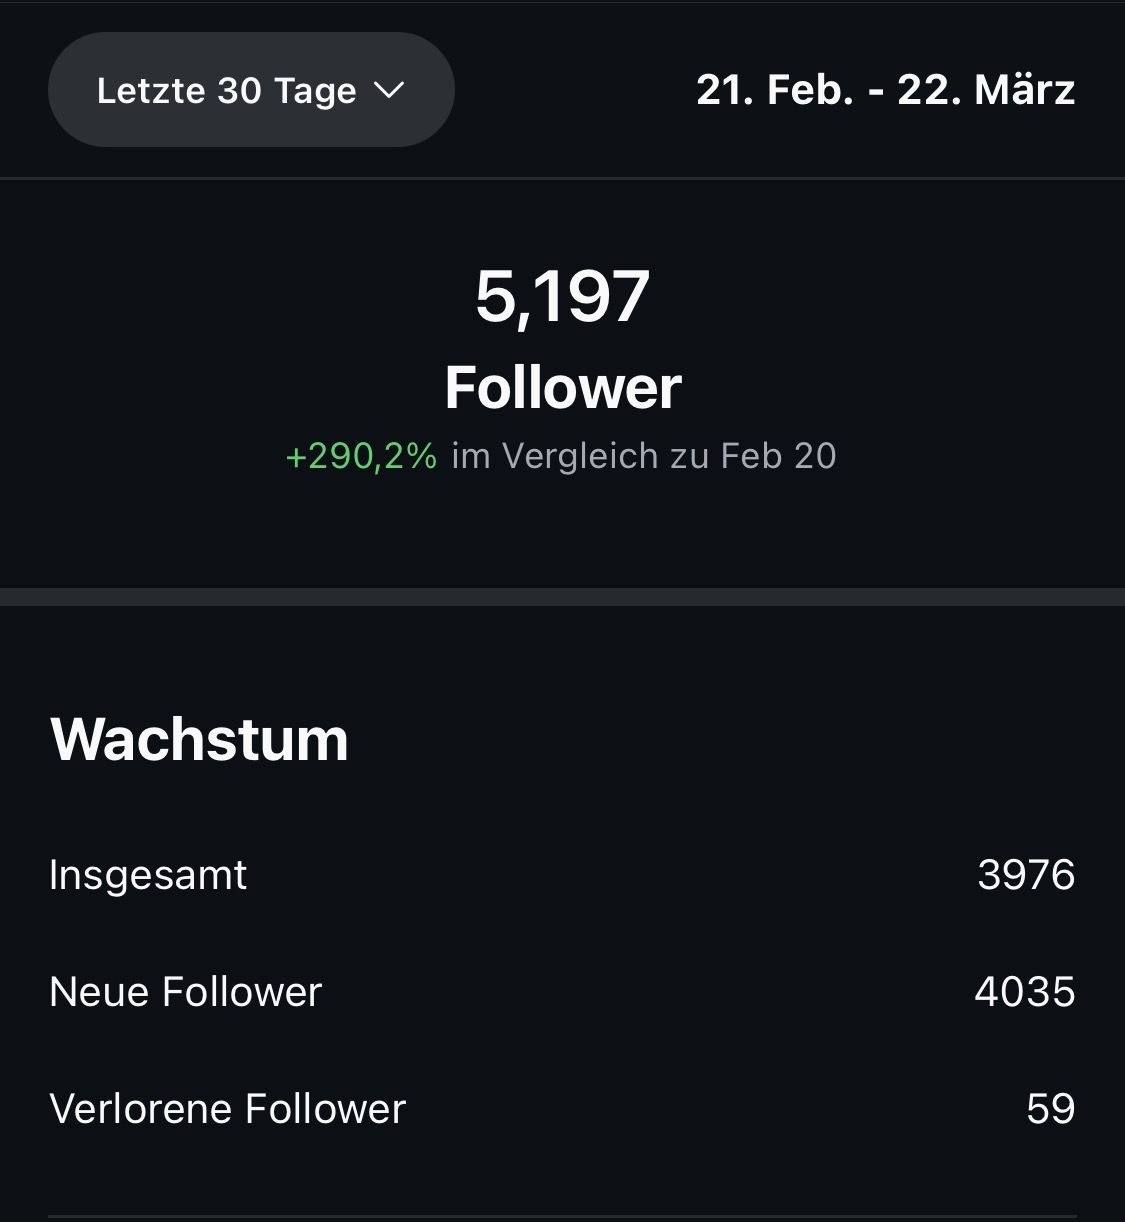Click the '22. März' end date
Image resolution: width=1125 pixels, height=1222 pixels.
(x=986, y=90)
